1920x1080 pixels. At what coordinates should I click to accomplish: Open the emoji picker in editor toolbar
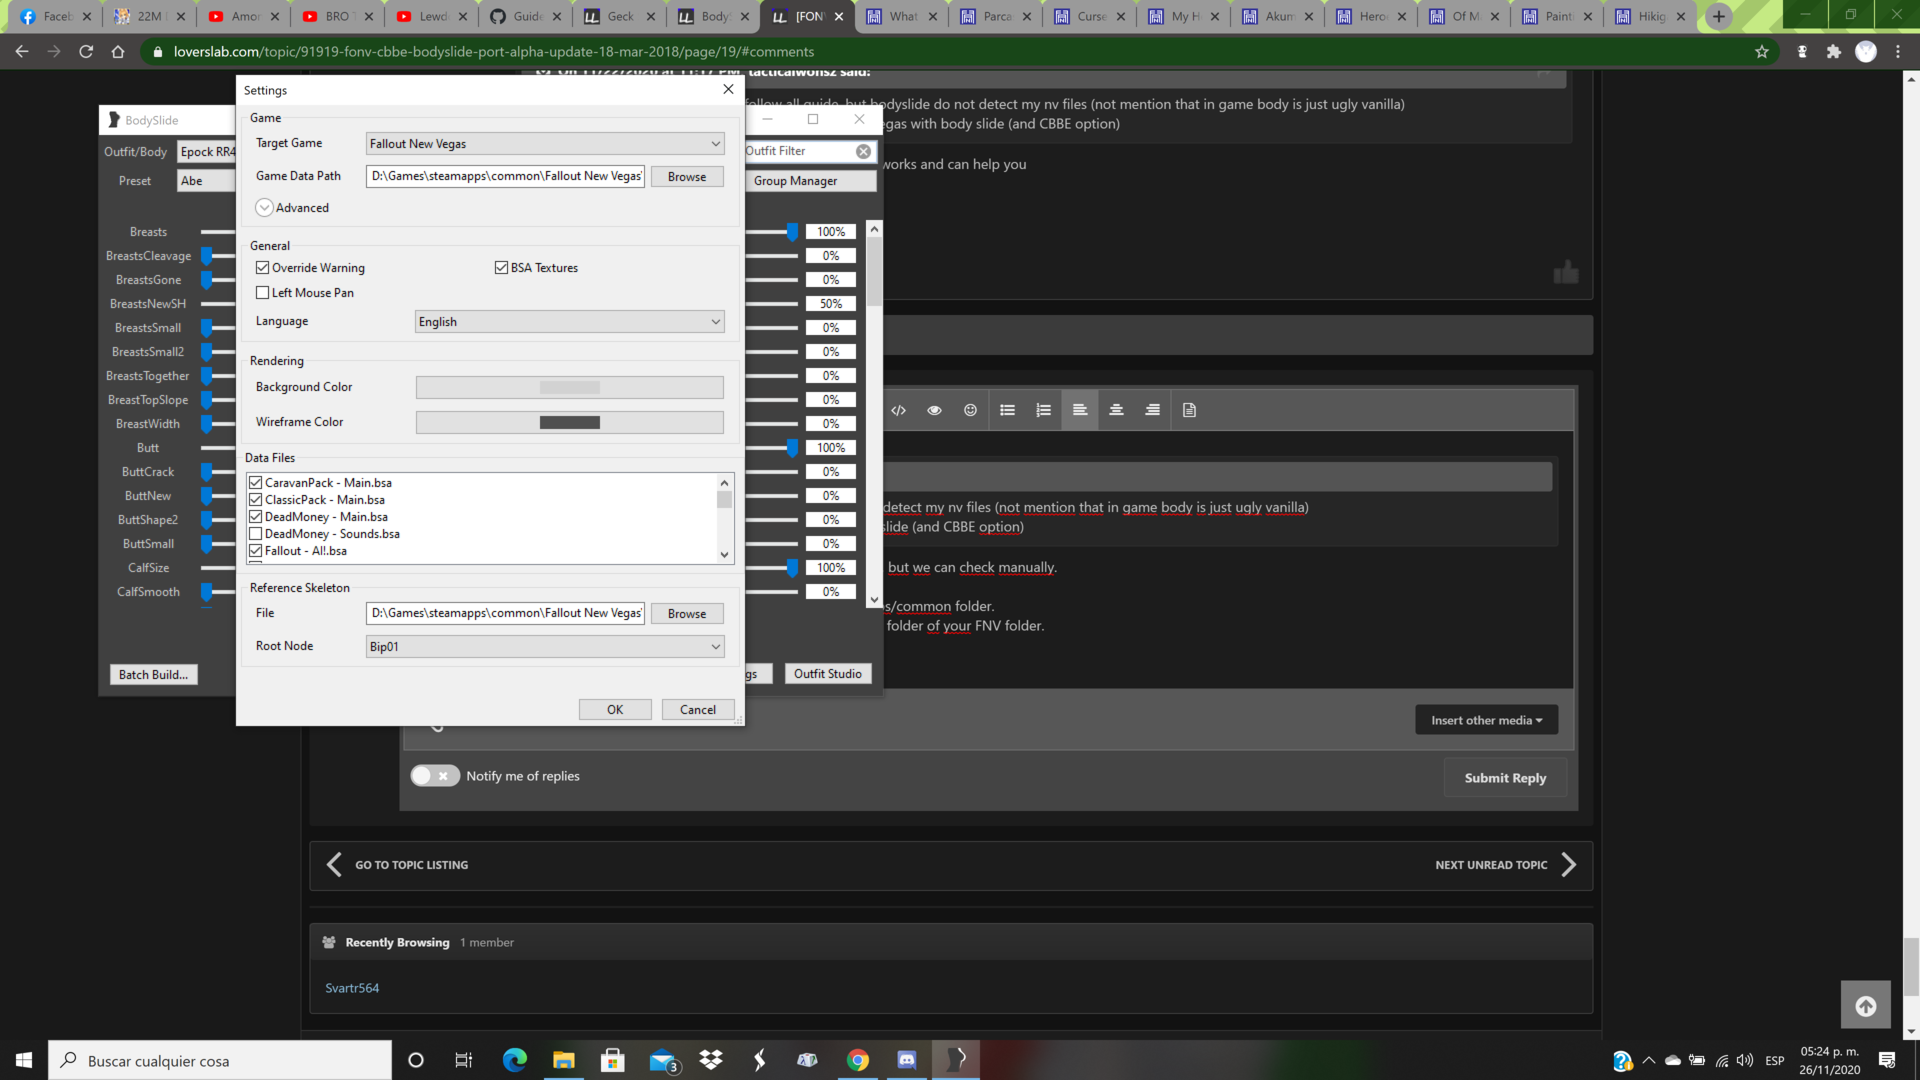click(970, 410)
